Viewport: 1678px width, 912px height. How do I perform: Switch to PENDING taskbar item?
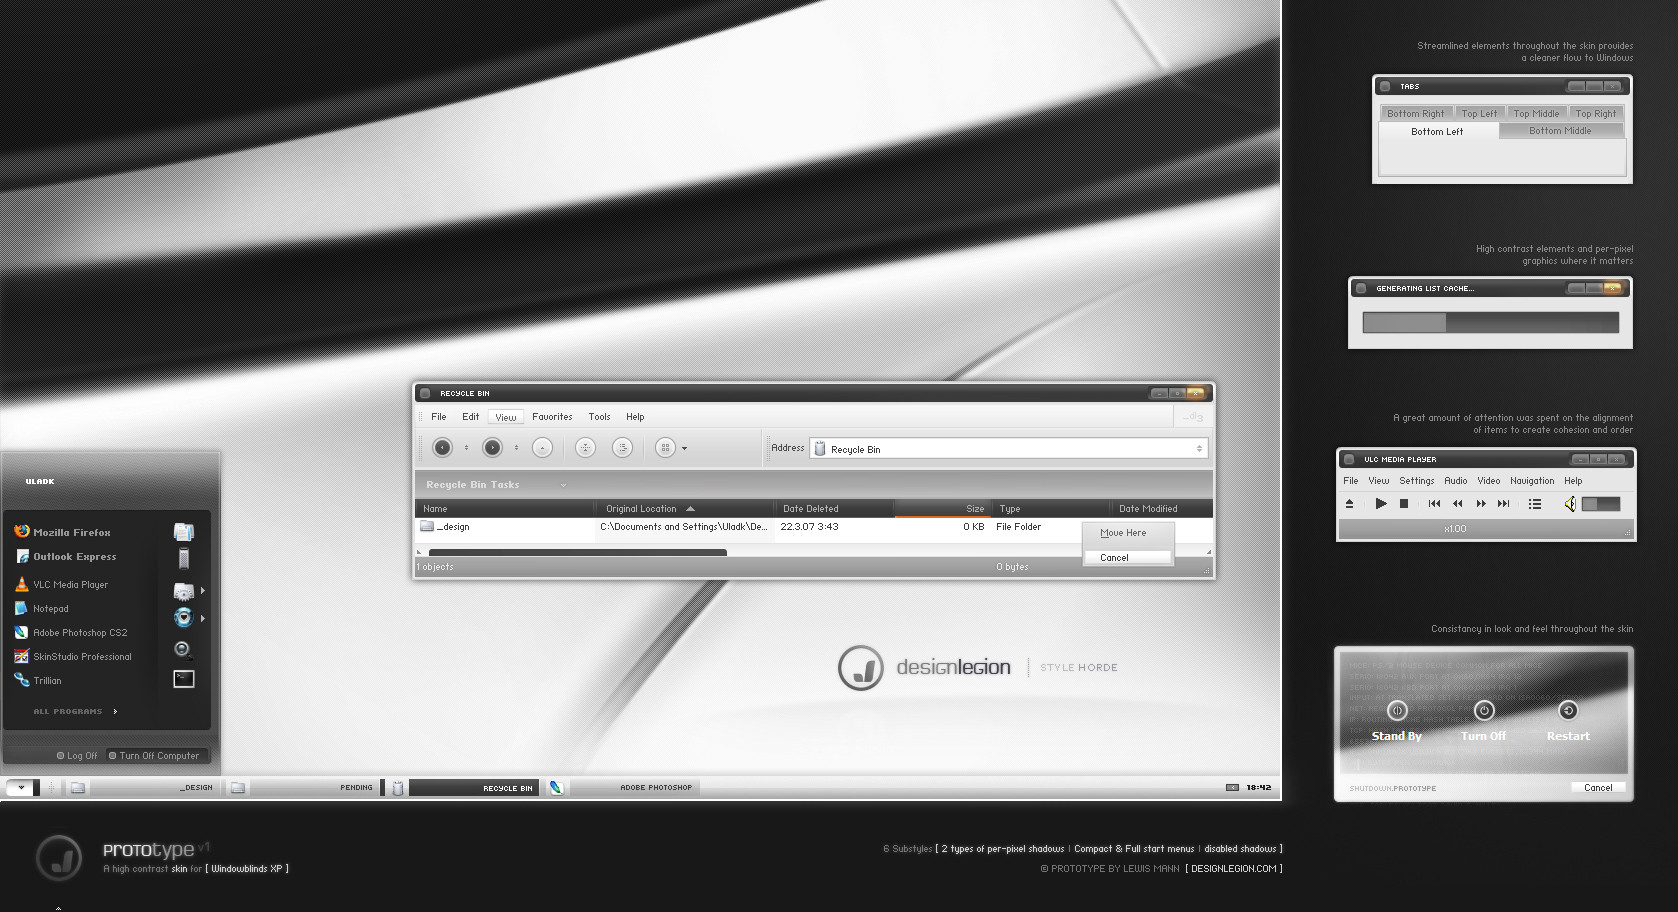[x=302, y=788]
